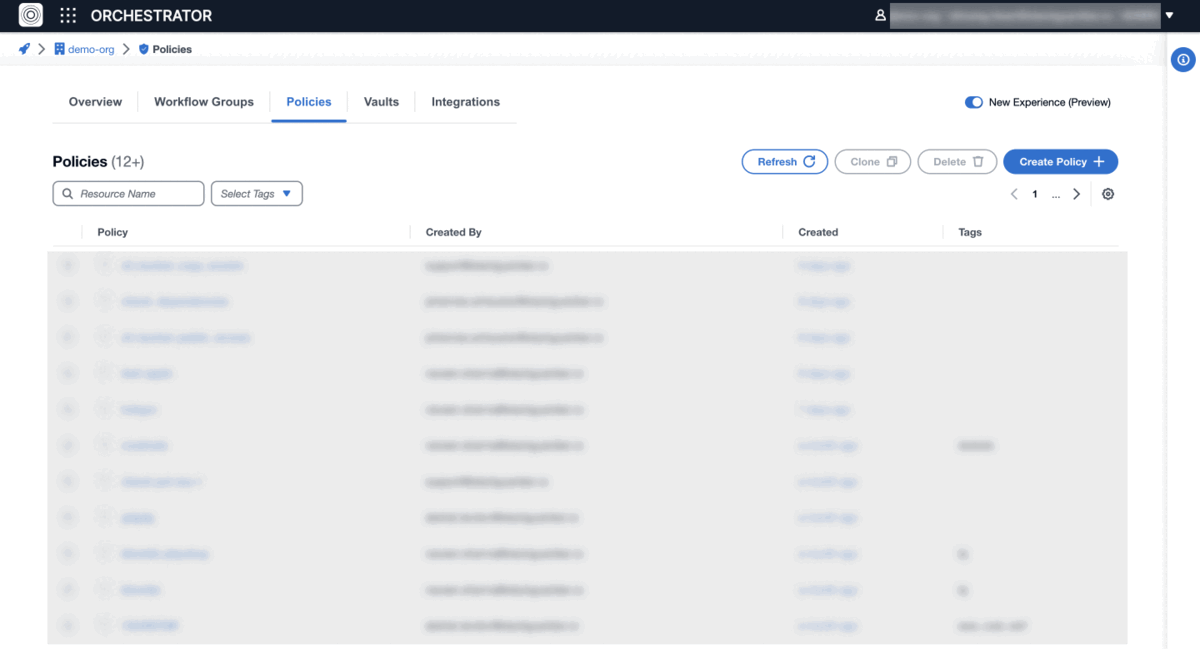Refresh the policies list
Viewport: 1200px width, 649px height.
tap(785, 162)
